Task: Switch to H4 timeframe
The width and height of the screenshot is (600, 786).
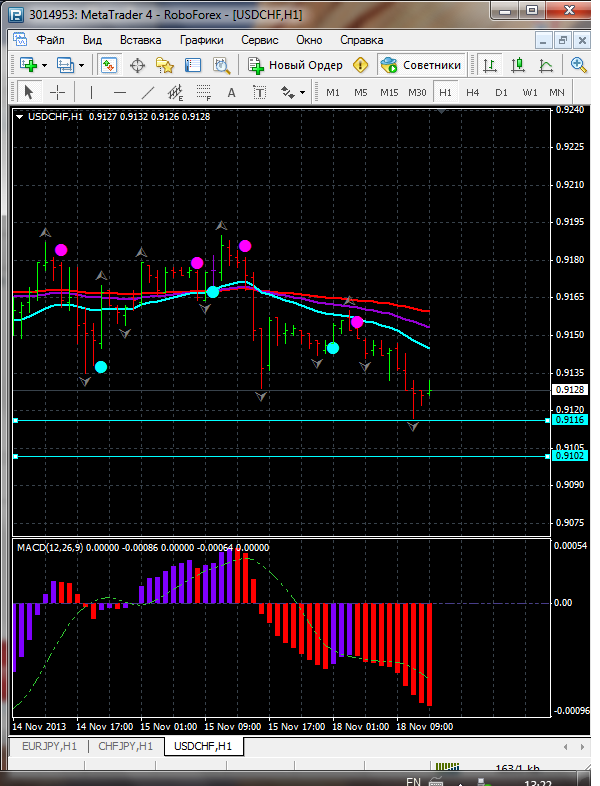Action: point(473,92)
